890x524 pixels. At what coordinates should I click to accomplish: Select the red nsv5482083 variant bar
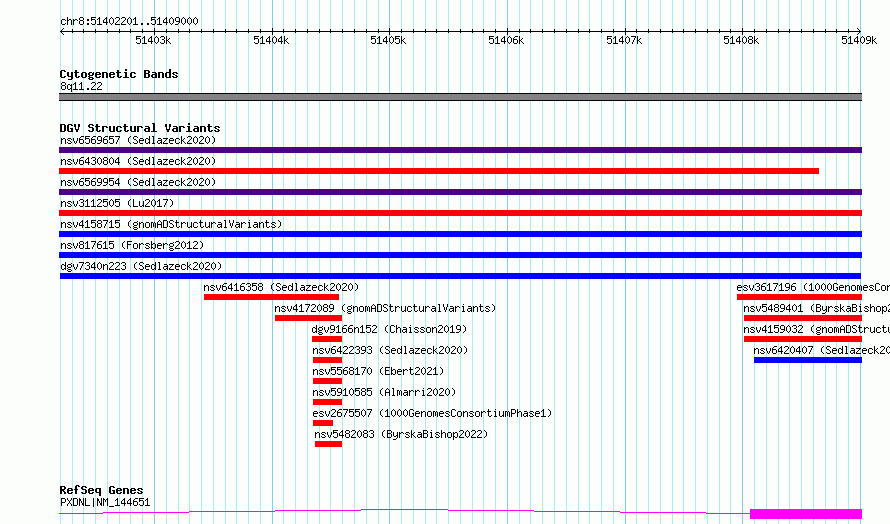329,444
